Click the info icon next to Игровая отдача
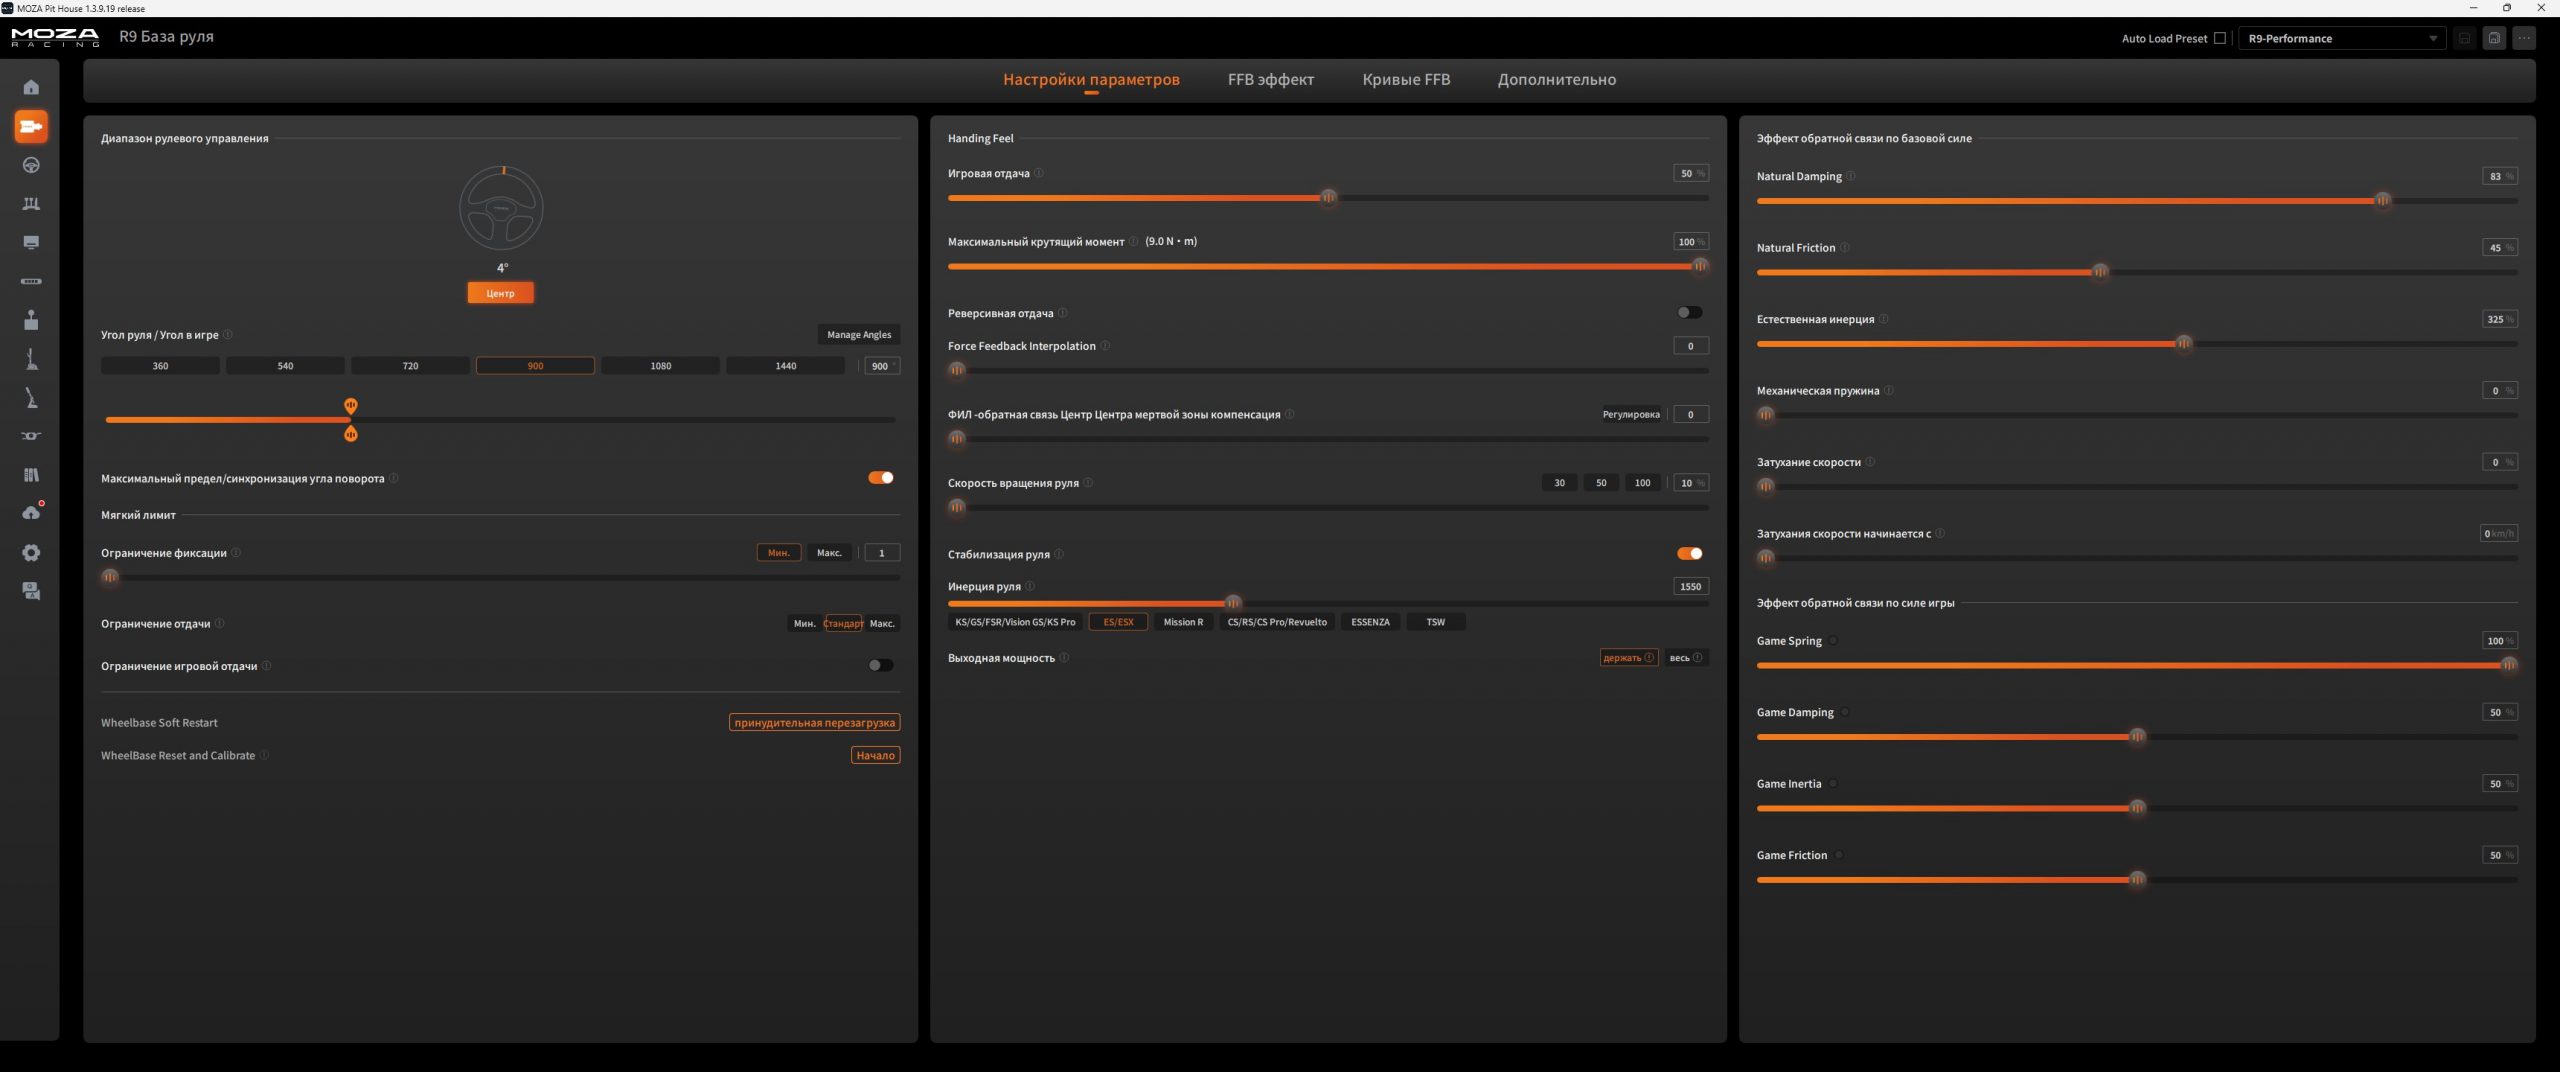 click(1039, 173)
